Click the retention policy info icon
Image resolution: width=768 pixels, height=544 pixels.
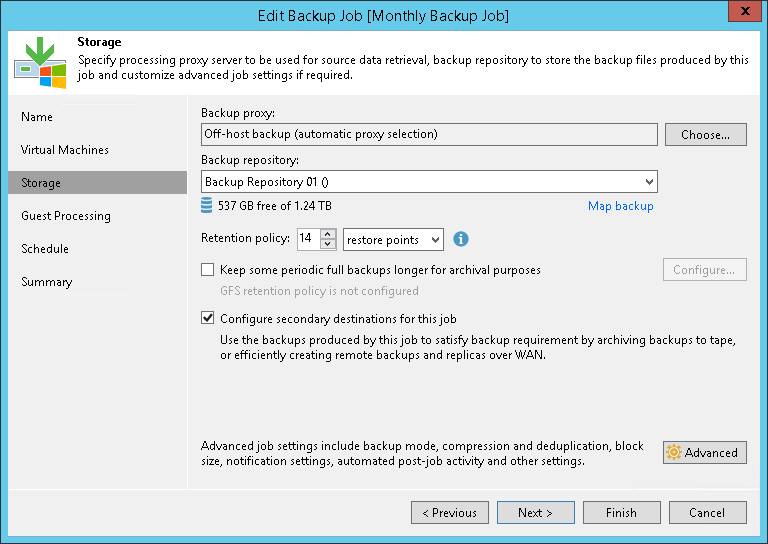[x=461, y=240]
